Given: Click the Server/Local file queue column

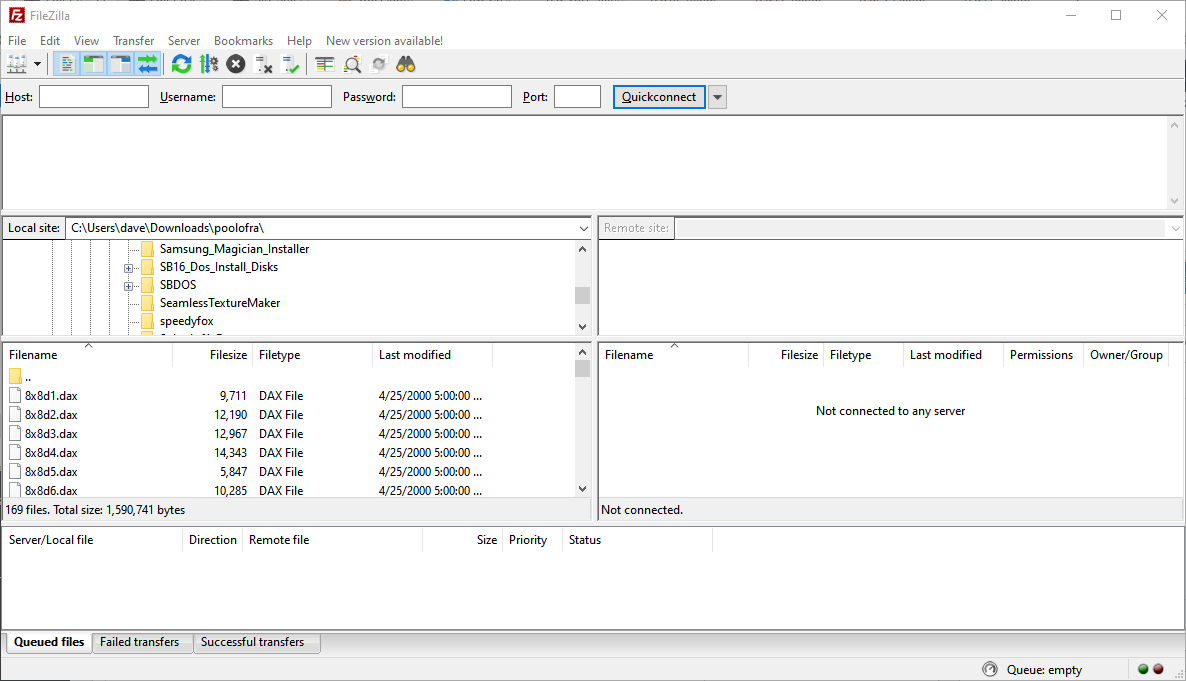Looking at the screenshot, I should (92, 540).
